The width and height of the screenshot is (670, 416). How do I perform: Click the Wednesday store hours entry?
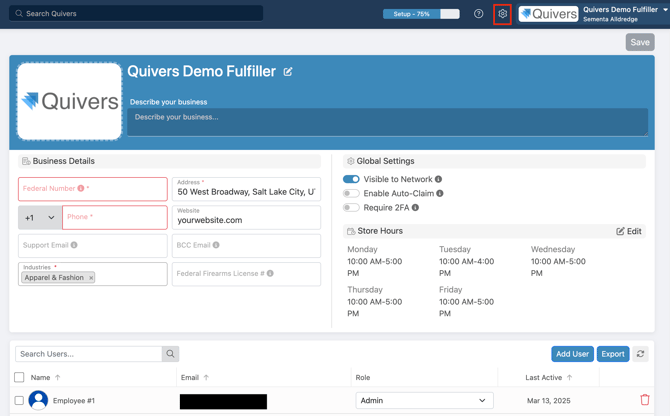[558, 261]
